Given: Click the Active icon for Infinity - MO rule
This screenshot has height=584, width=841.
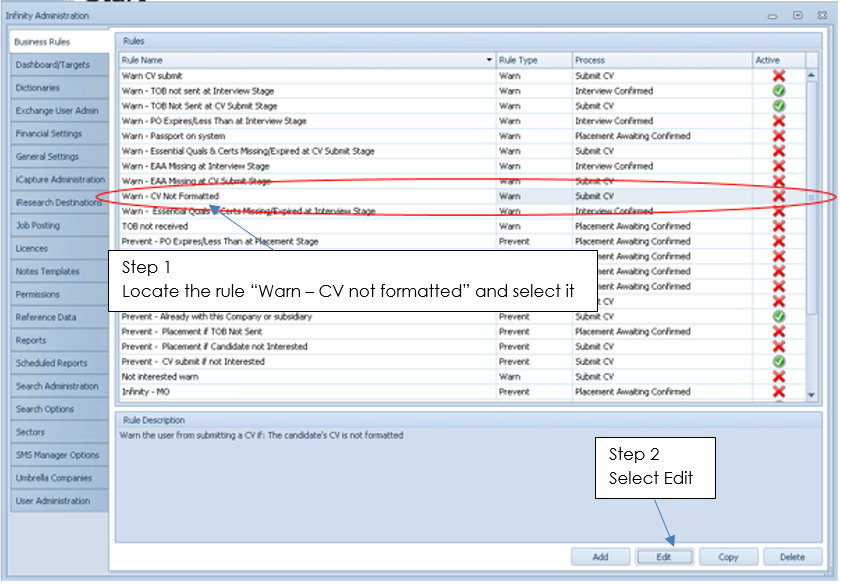Looking at the screenshot, I should point(779,392).
